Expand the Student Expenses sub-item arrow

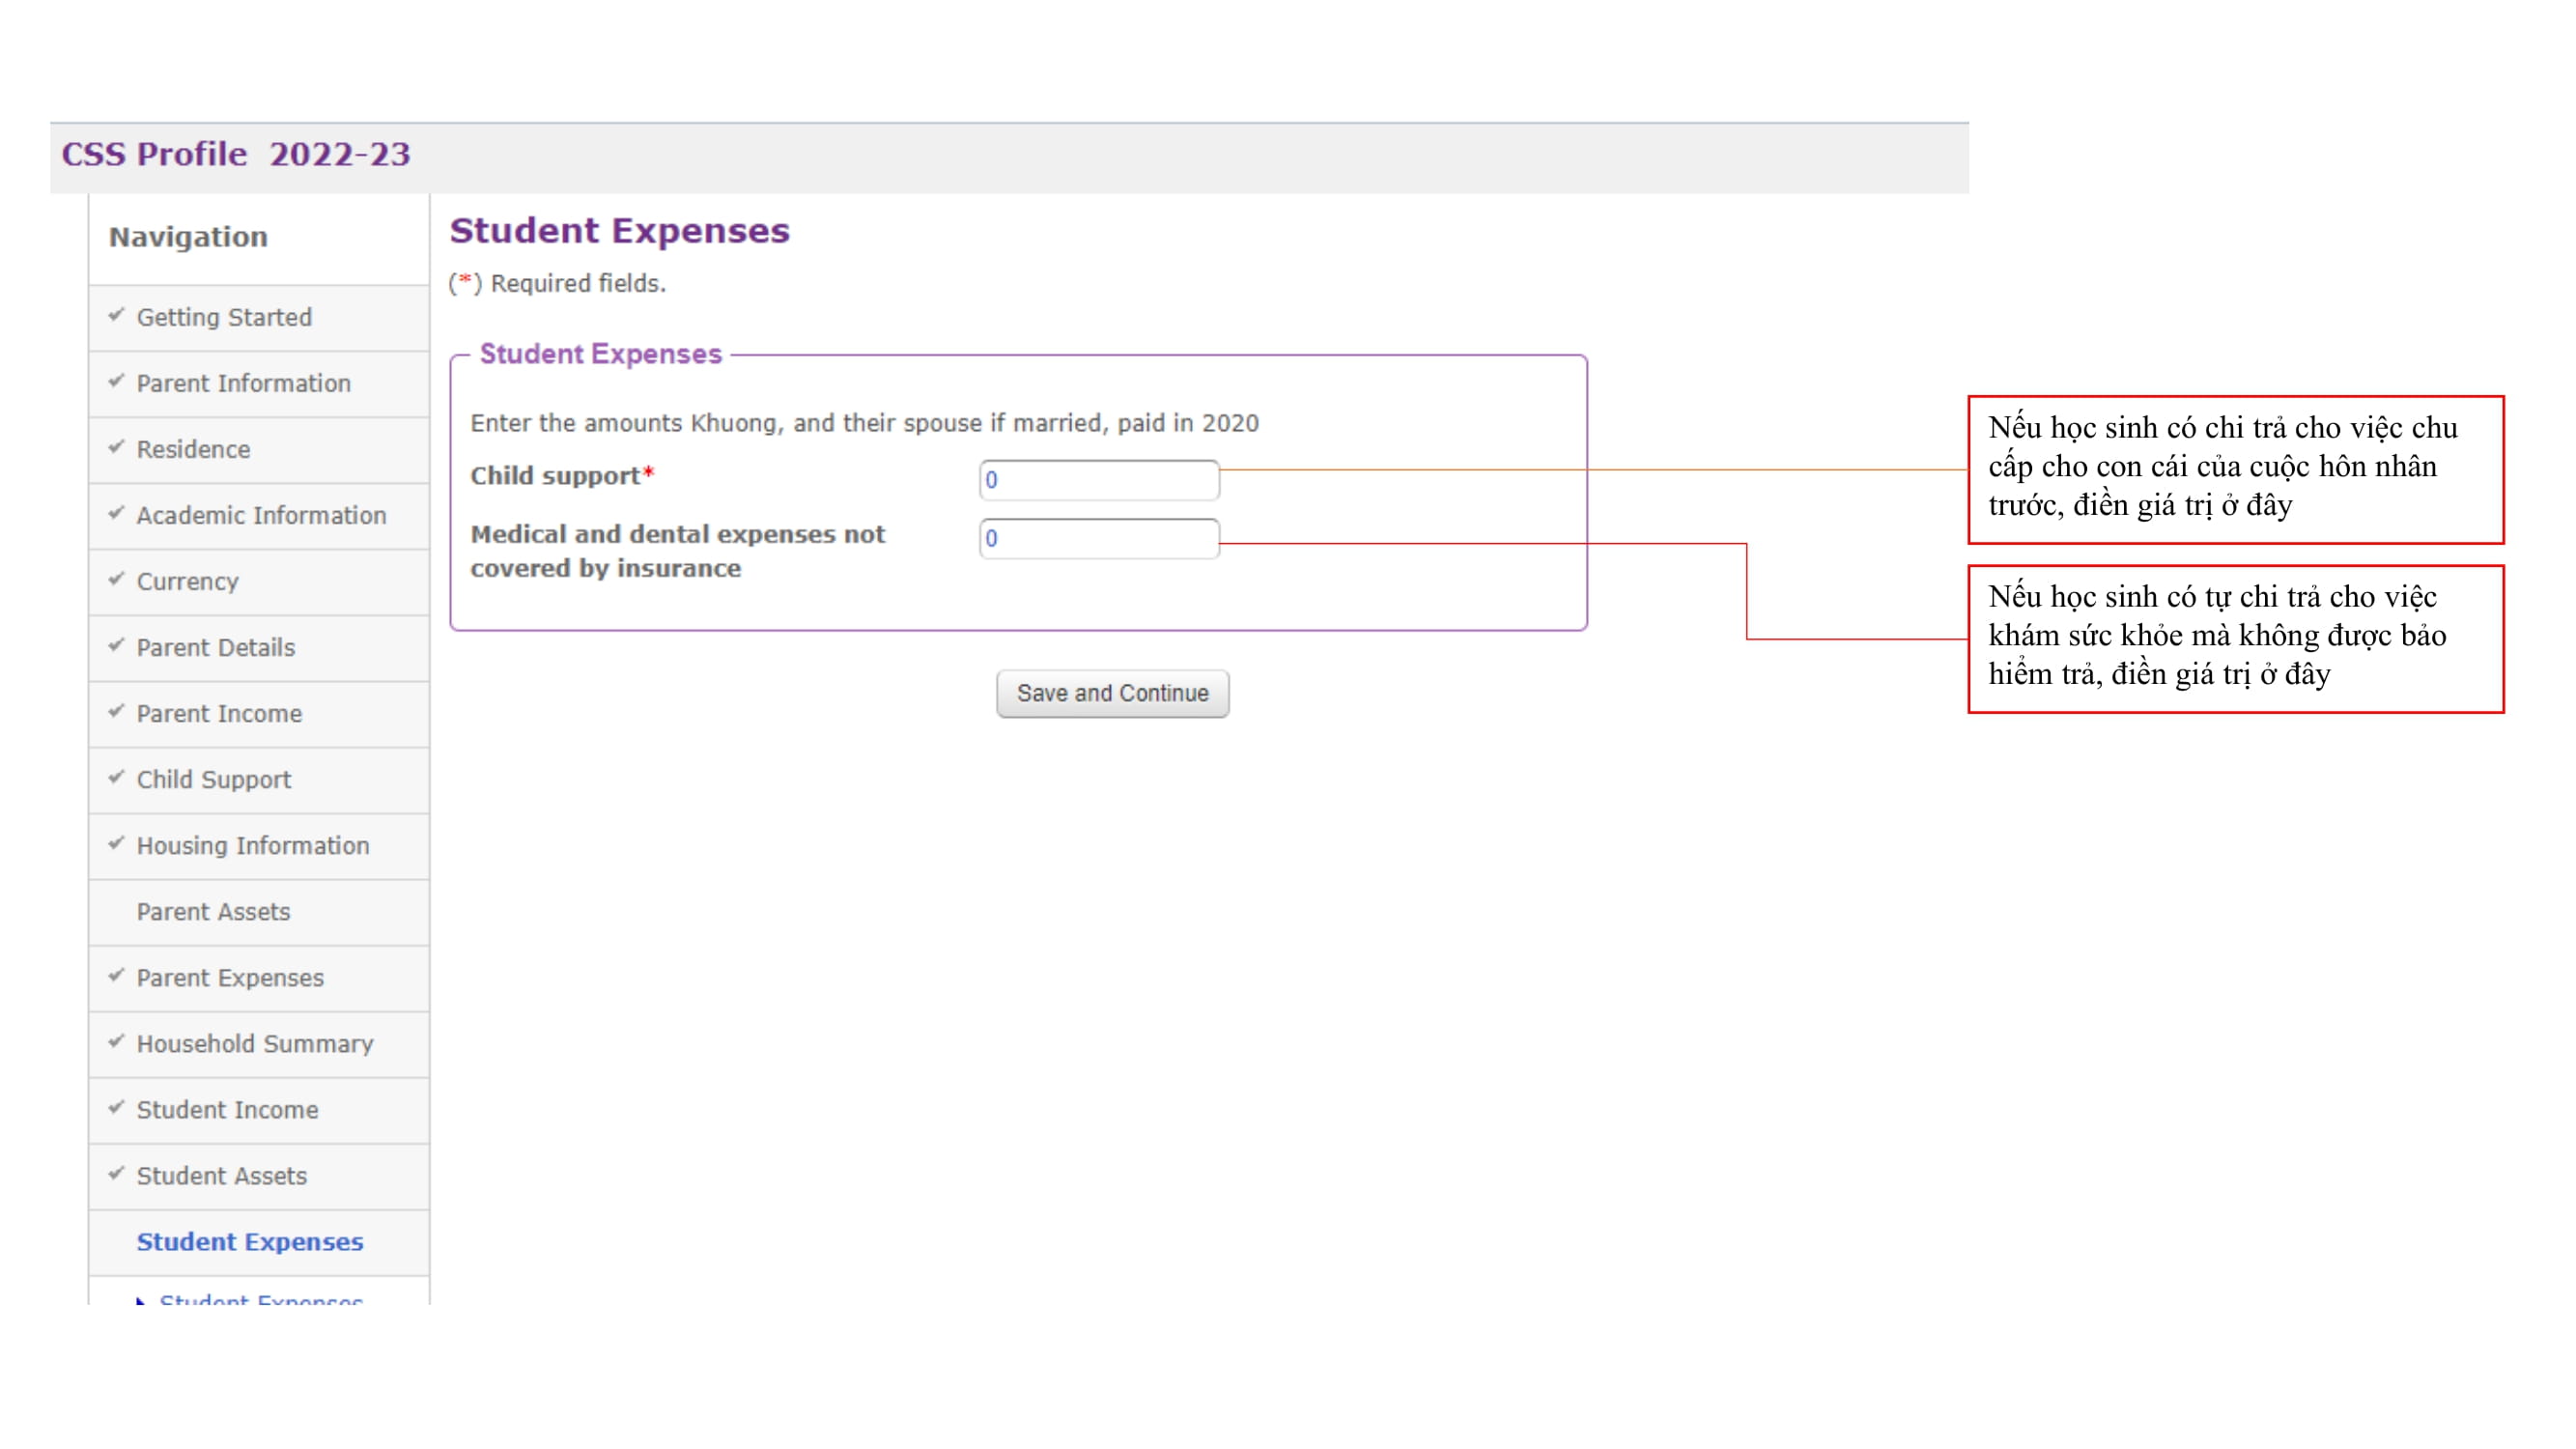point(141,1300)
